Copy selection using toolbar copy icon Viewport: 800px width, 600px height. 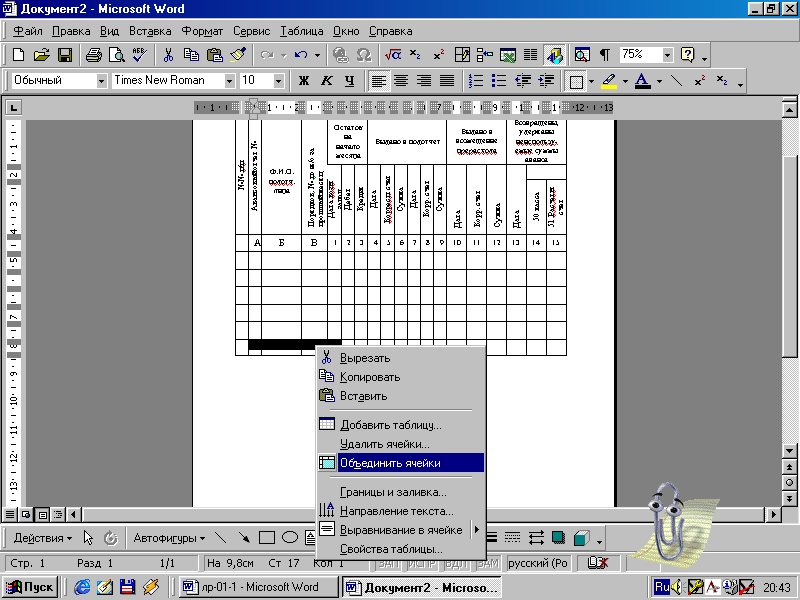[x=191, y=55]
